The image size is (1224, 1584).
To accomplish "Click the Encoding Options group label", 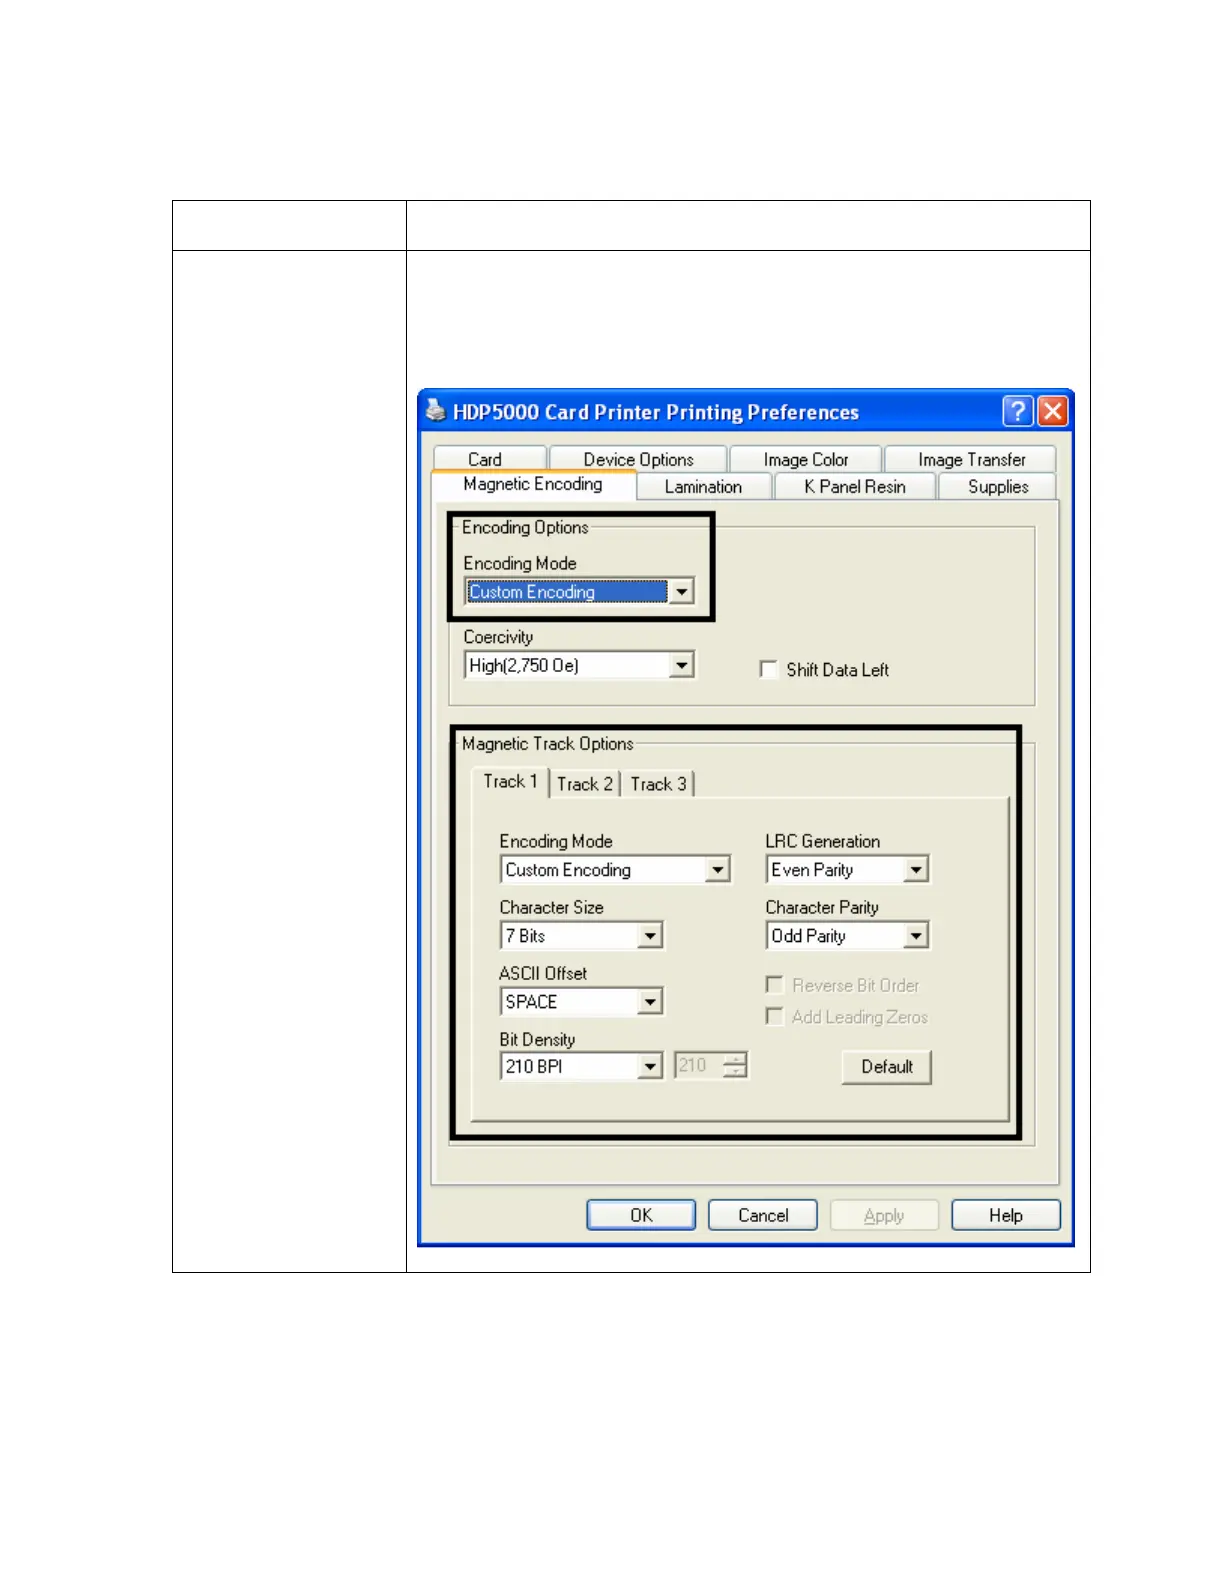I will click(x=525, y=528).
